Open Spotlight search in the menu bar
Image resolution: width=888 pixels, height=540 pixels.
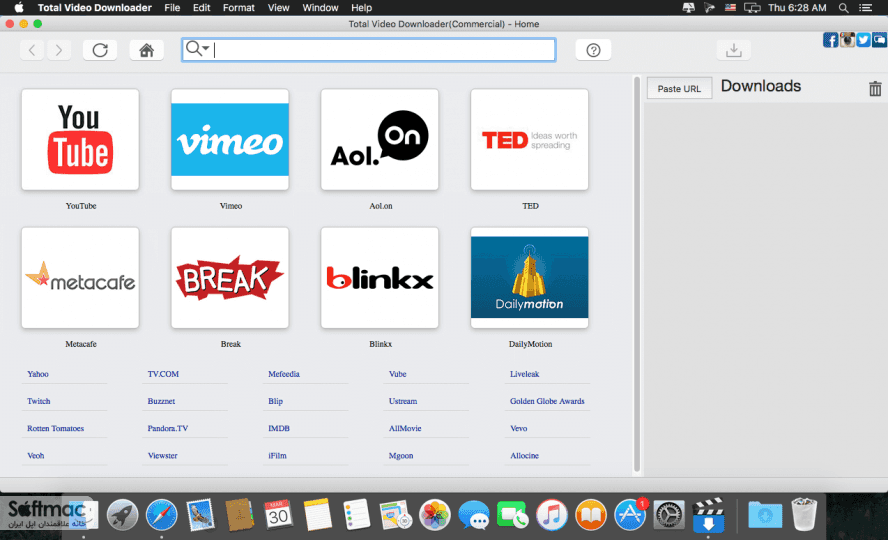pyautogui.click(x=843, y=7)
